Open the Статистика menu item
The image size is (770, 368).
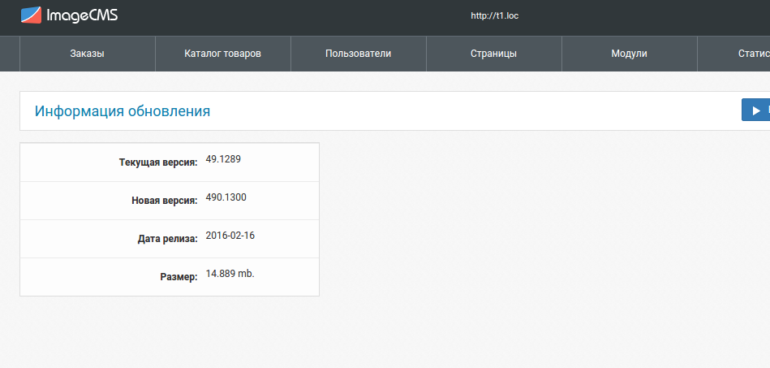(734, 54)
